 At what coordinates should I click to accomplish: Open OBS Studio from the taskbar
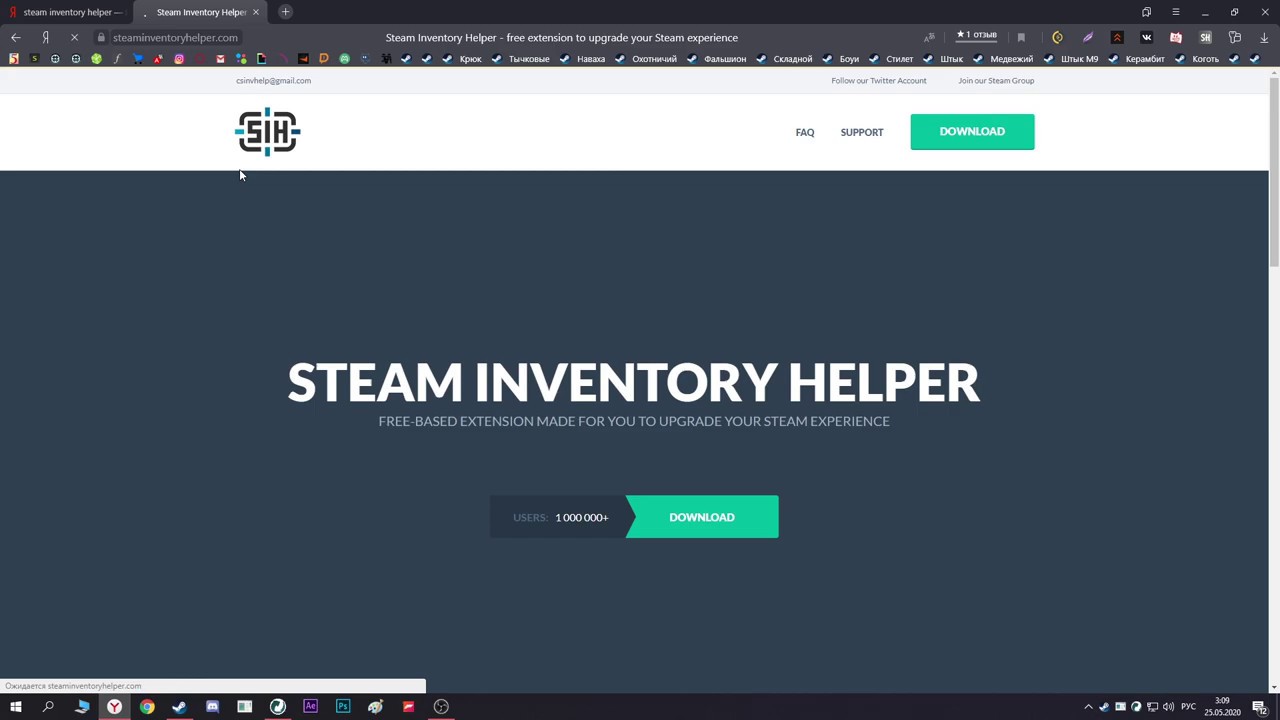(441, 707)
